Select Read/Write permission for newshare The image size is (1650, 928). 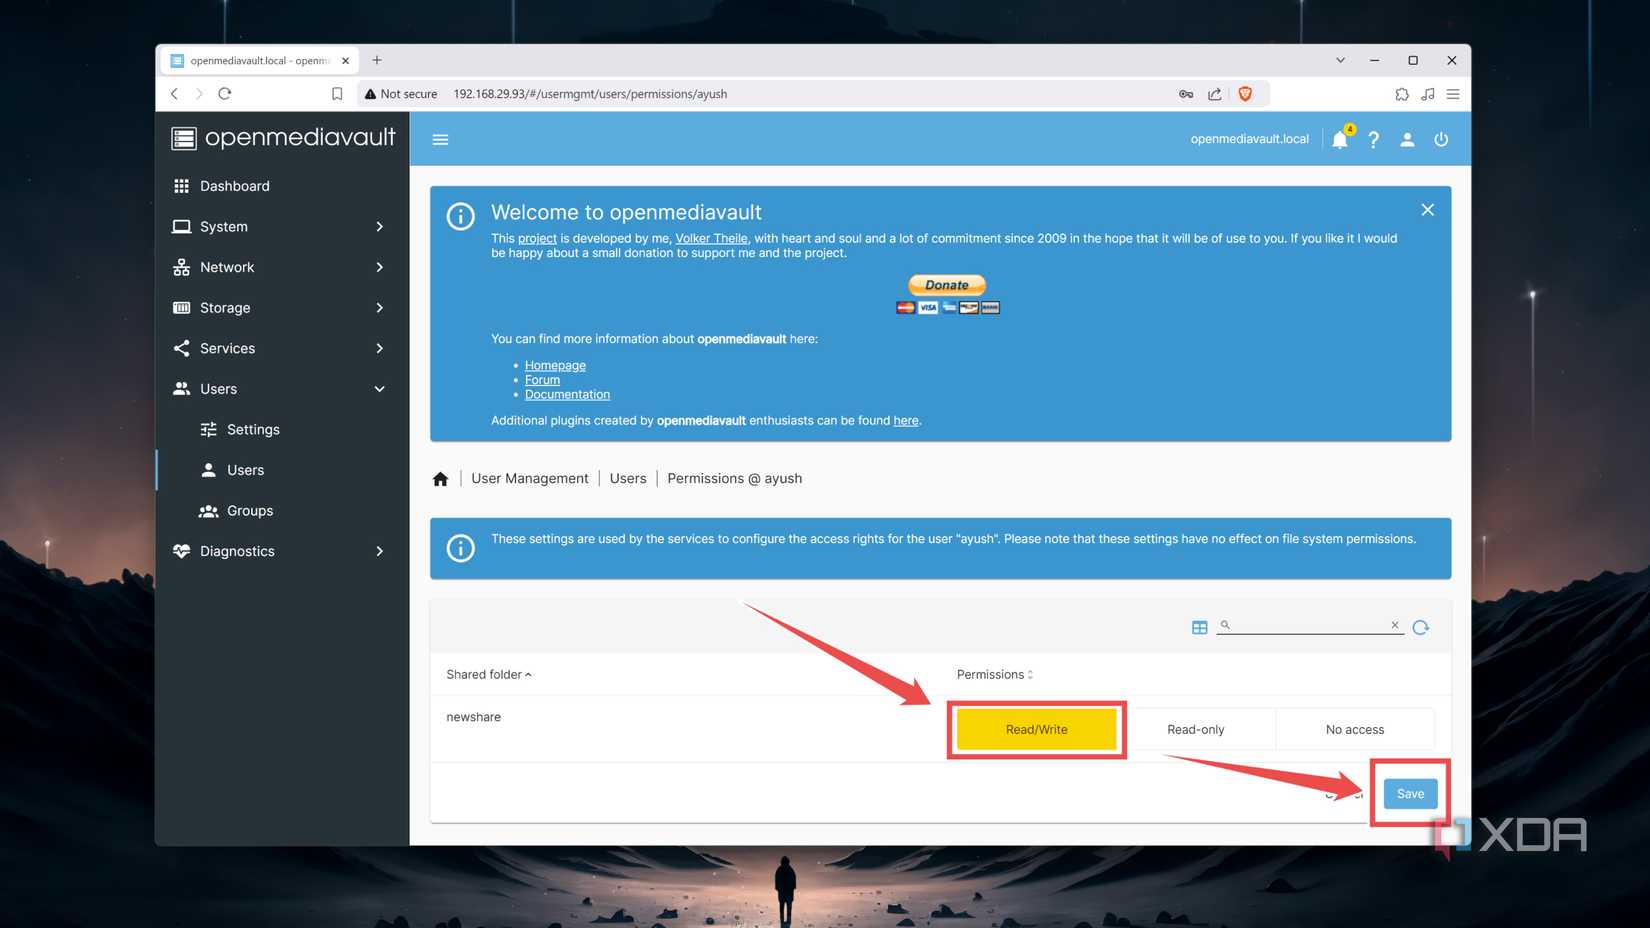click(1036, 729)
